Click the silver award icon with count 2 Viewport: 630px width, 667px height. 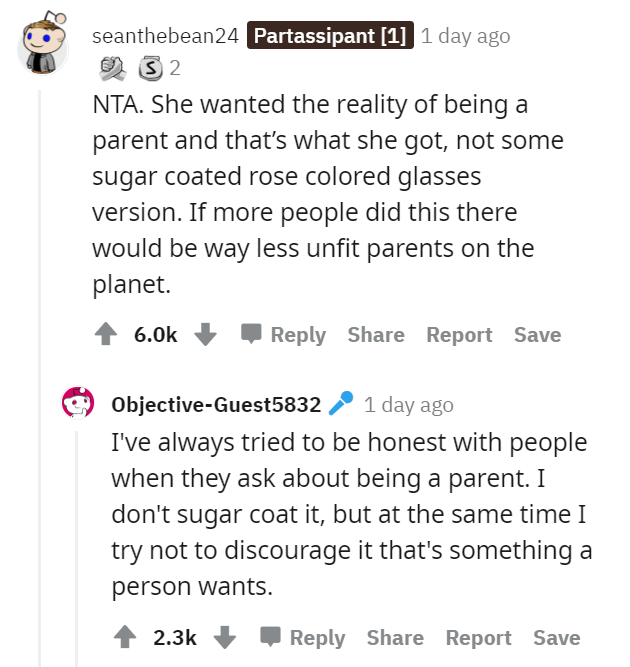pos(150,68)
